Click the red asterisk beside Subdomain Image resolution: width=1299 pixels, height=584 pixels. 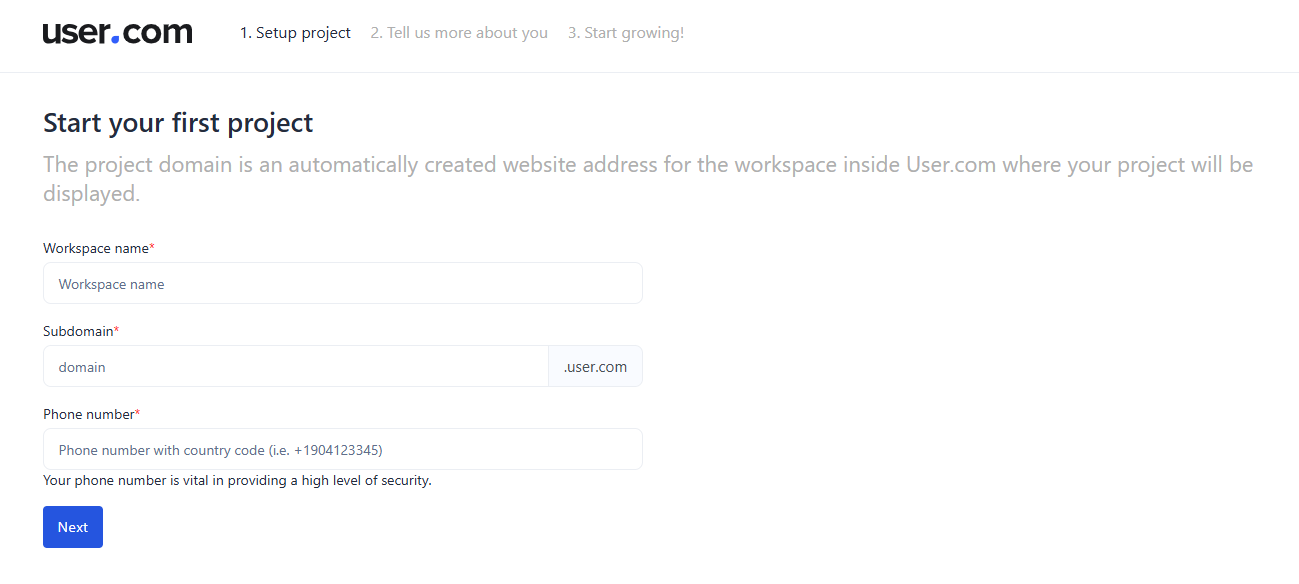tap(116, 330)
